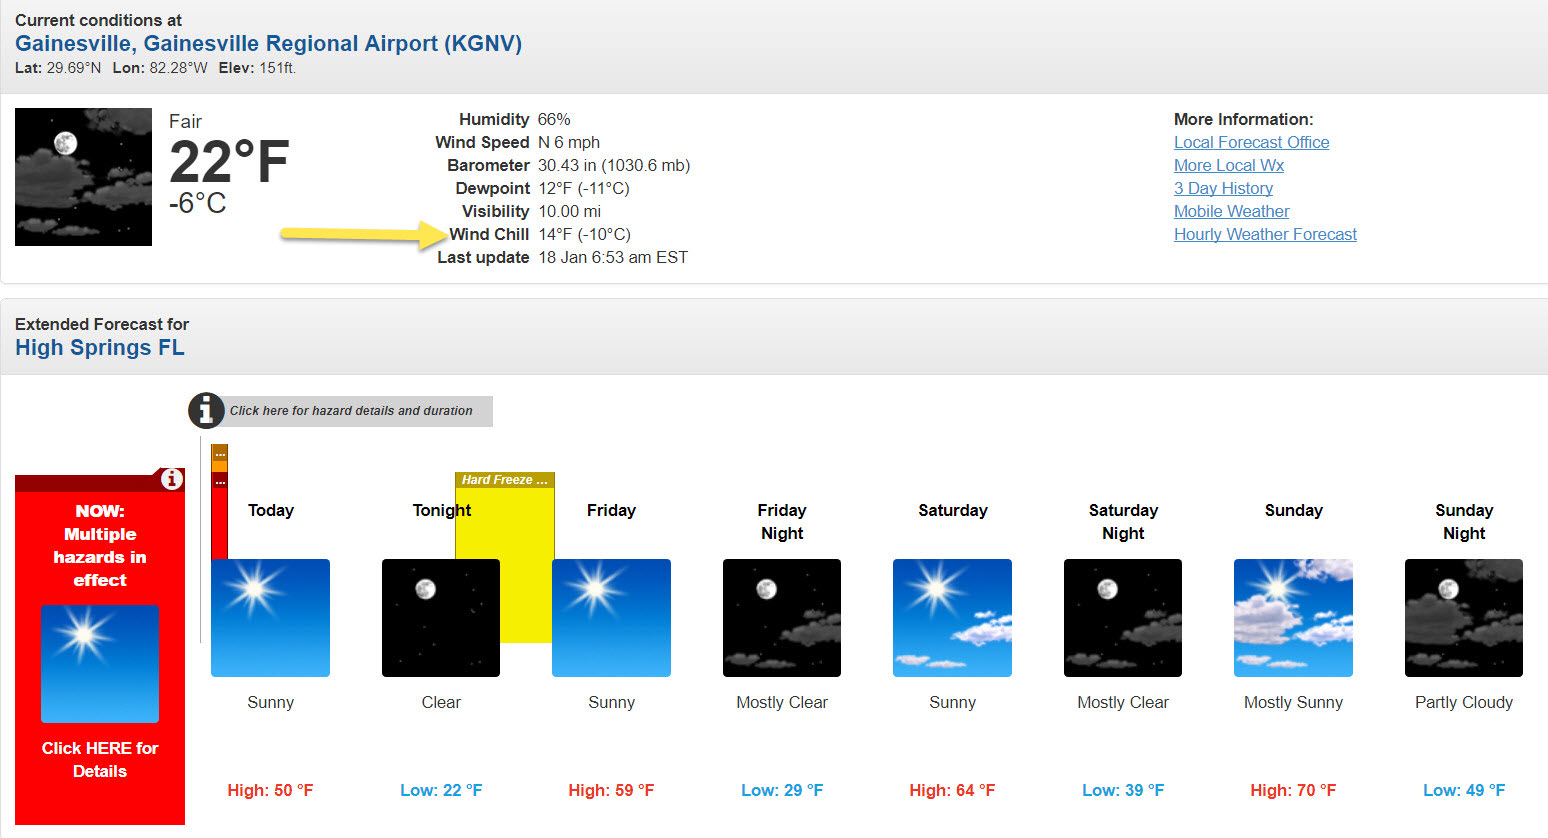Click the Today sunny forecast icon
1548x838 pixels.
click(270, 618)
